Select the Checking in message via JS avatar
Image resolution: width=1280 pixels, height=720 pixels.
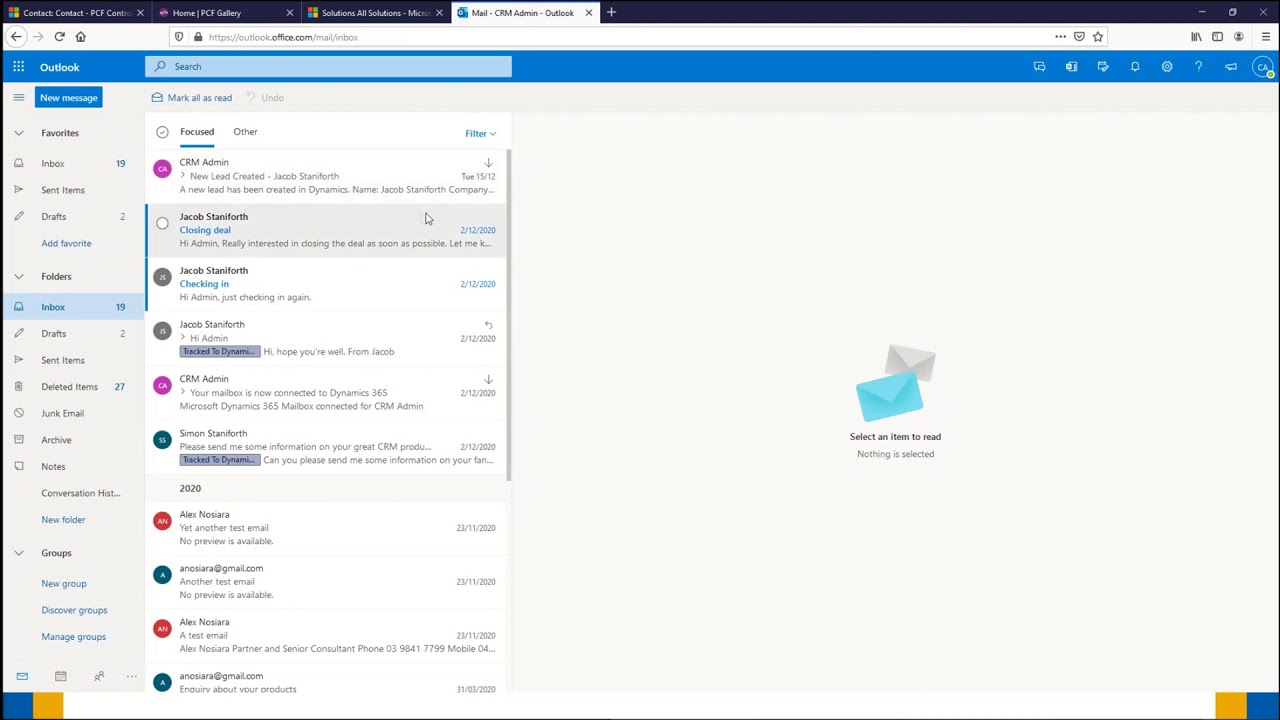(162, 278)
